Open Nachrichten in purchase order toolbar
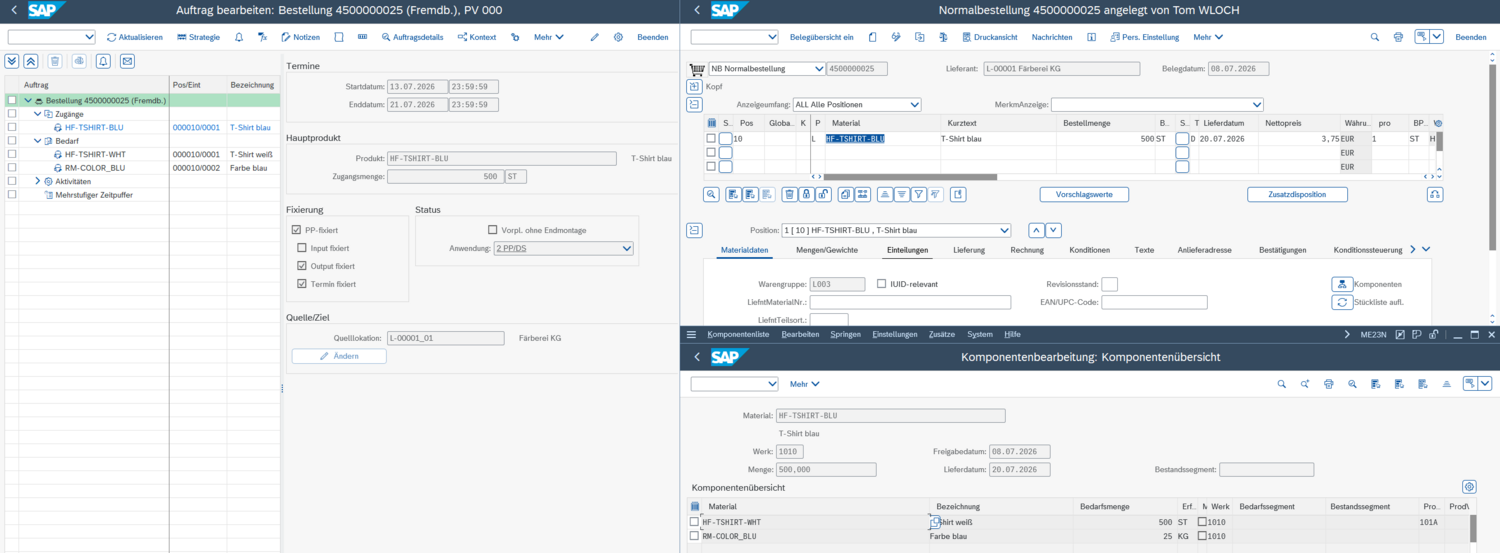The image size is (1500, 553). [x=1052, y=37]
